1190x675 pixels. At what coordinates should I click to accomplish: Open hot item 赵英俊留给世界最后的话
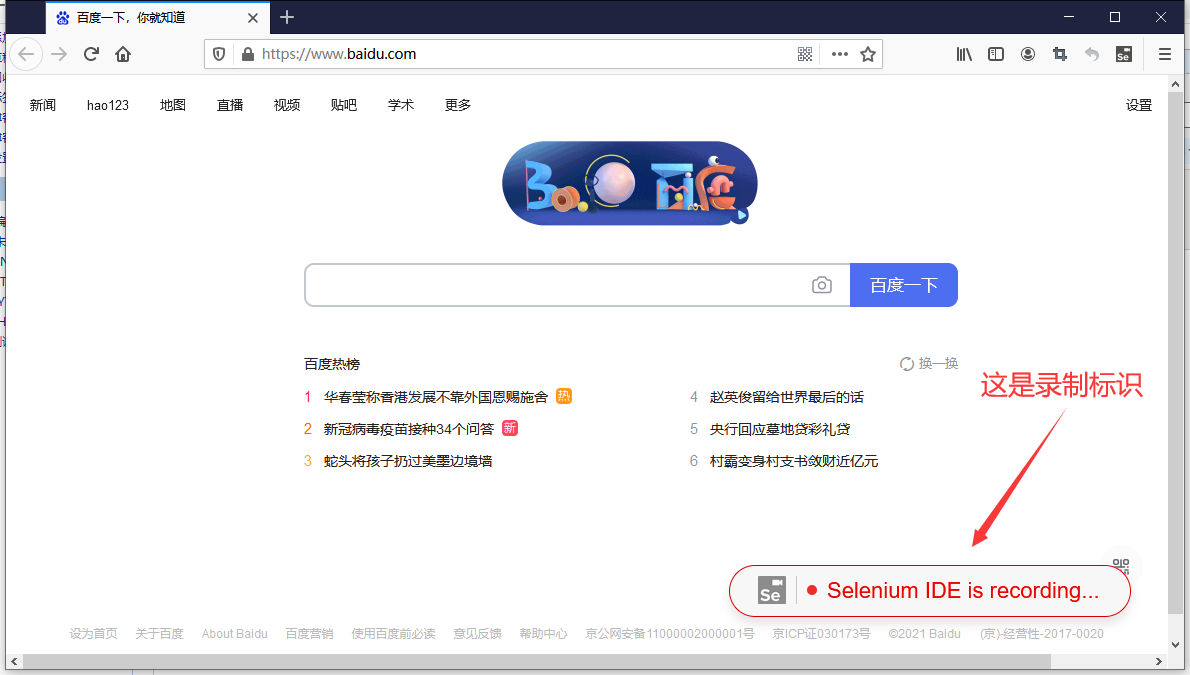[x=786, y=396]
